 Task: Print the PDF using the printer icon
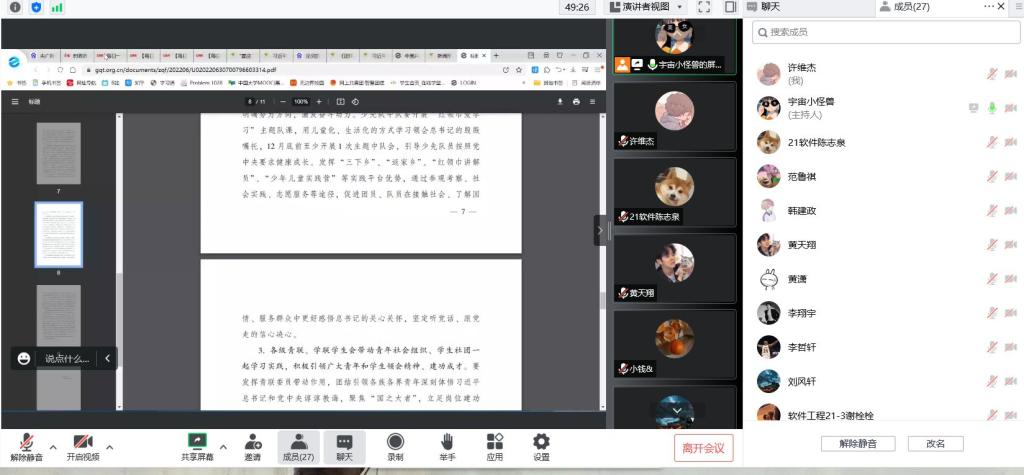click(x=576, y=102)
